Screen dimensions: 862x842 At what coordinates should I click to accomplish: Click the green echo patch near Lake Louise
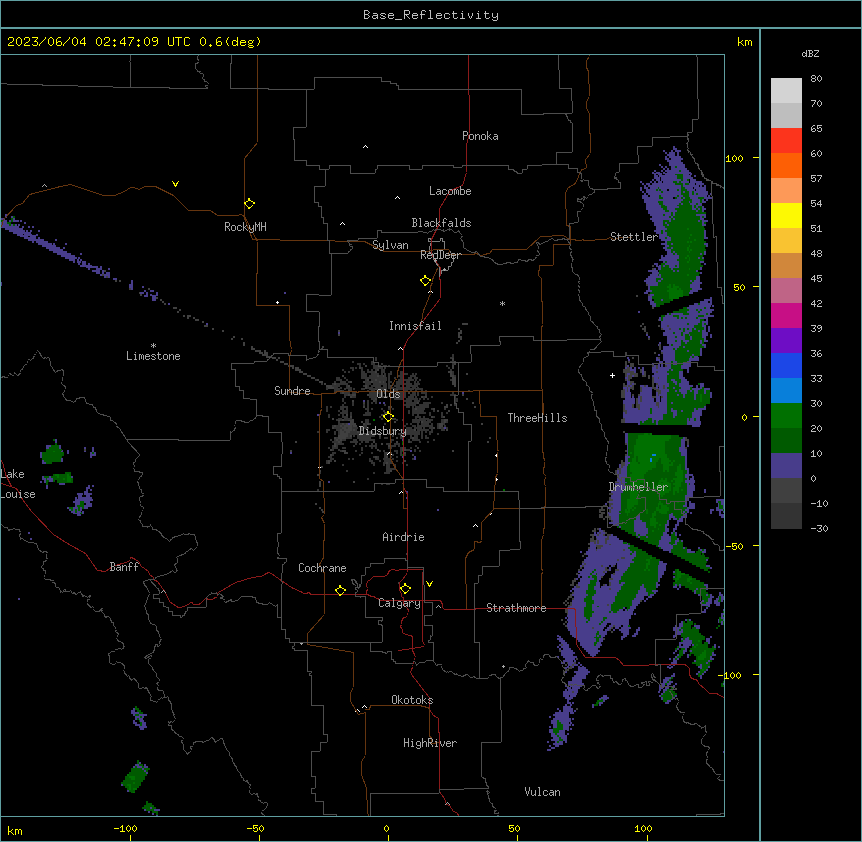coord(52,453)
